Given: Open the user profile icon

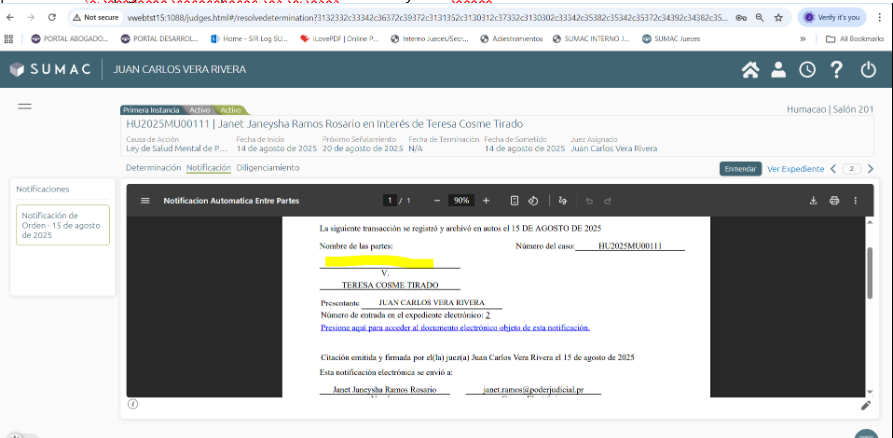Looking at the screenshot, I should click(x=778, y=70).
